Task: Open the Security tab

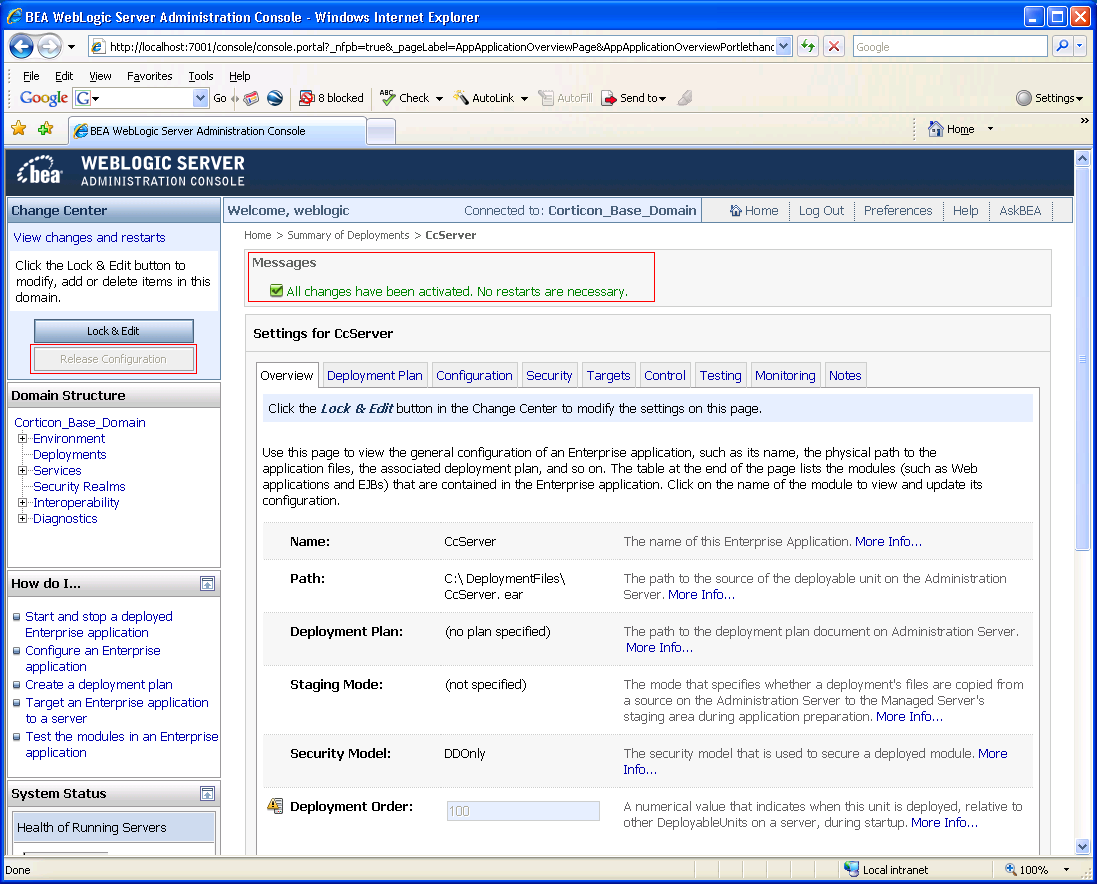Action: [x=549, y=375]
